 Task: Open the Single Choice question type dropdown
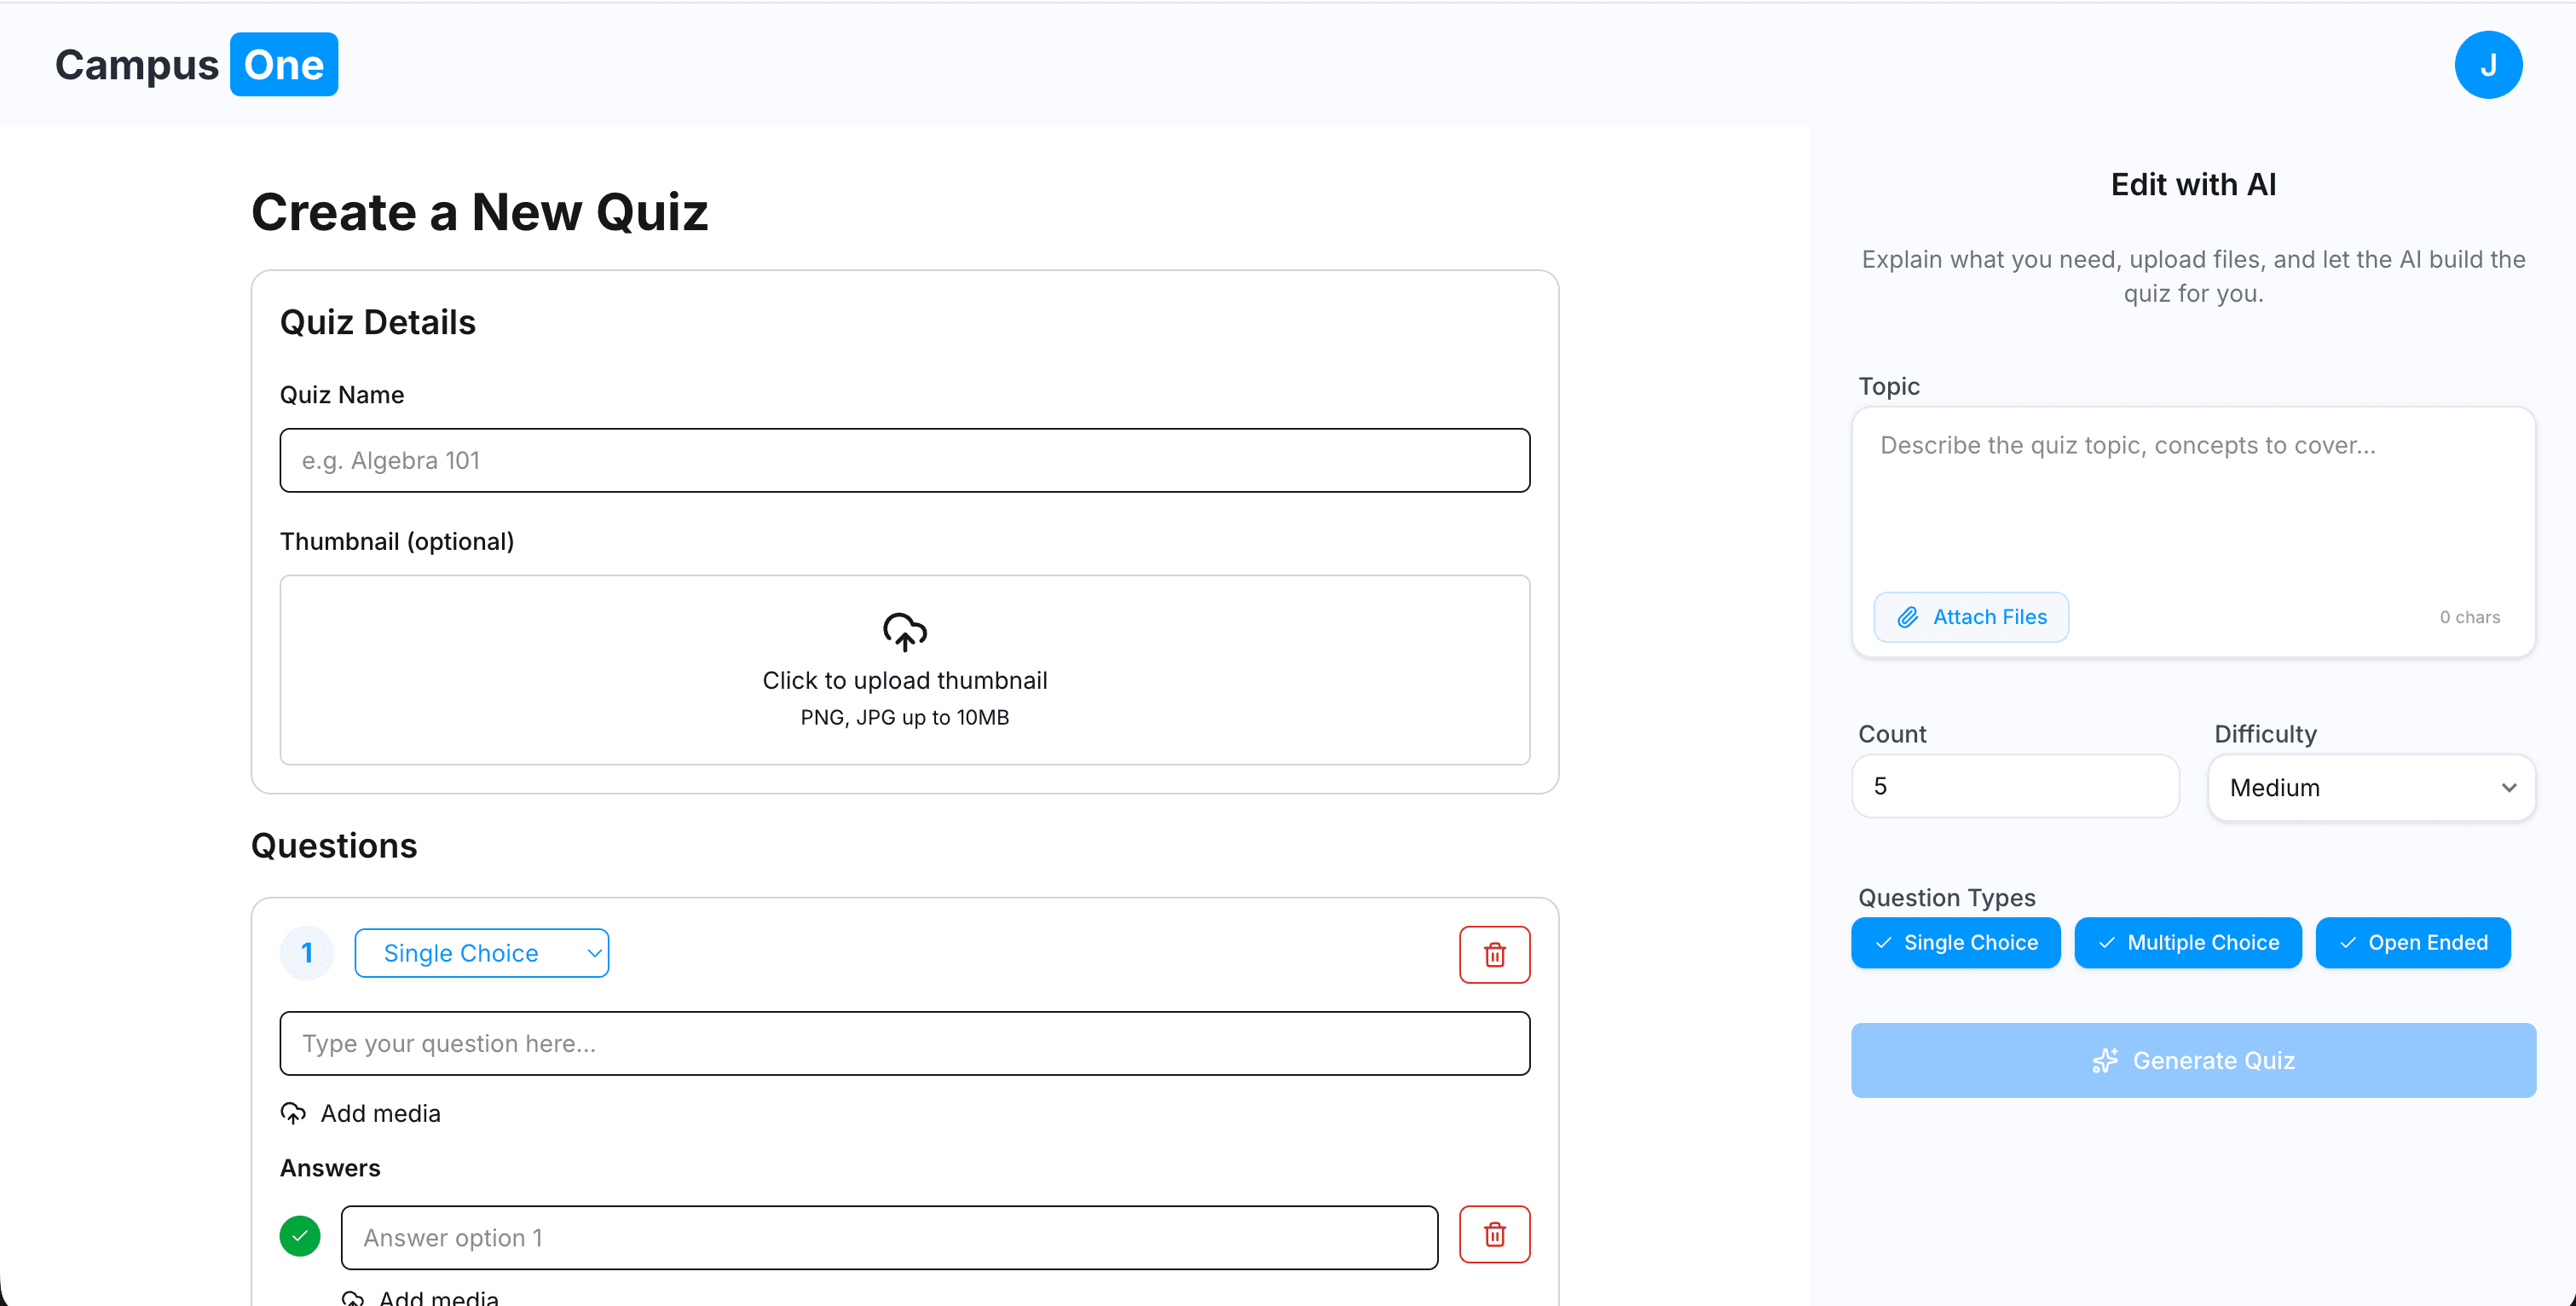pyautogui.click(x=482, y=952)
